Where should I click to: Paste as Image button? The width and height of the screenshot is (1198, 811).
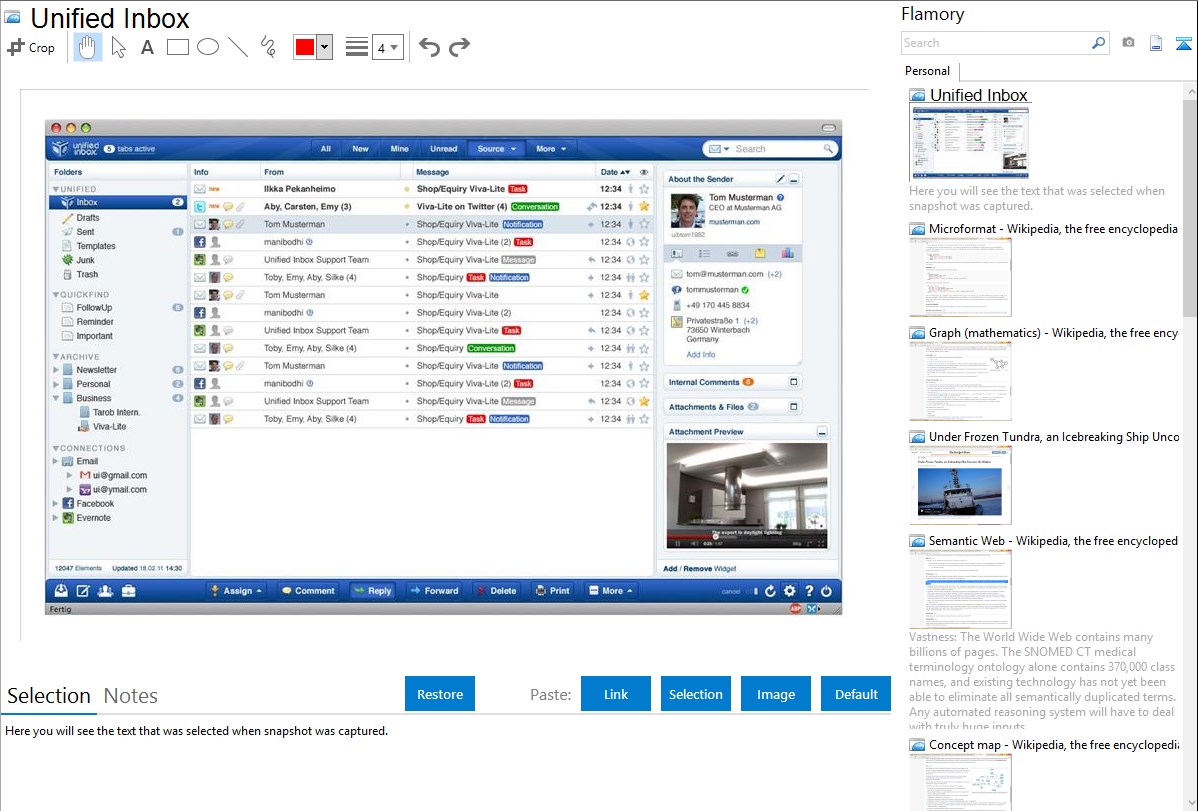775,694
